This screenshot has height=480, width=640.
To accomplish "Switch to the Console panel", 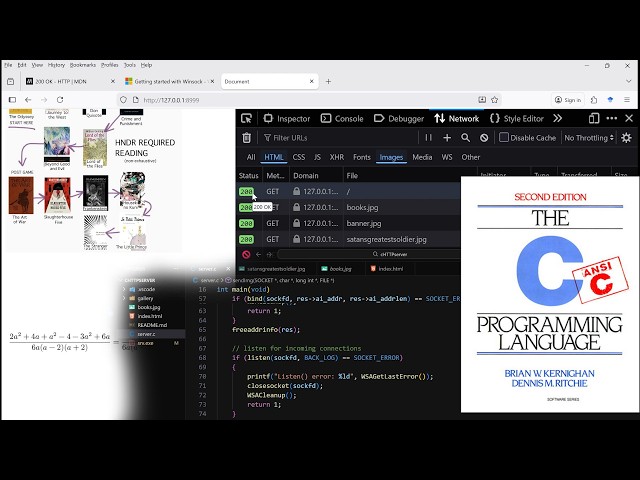I will pyautogui.click(x=342, y=119).
